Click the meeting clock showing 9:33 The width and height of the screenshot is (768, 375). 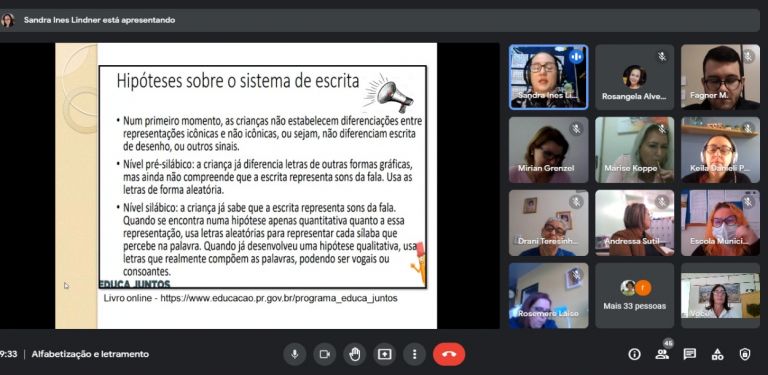click(x=8, y=354)
